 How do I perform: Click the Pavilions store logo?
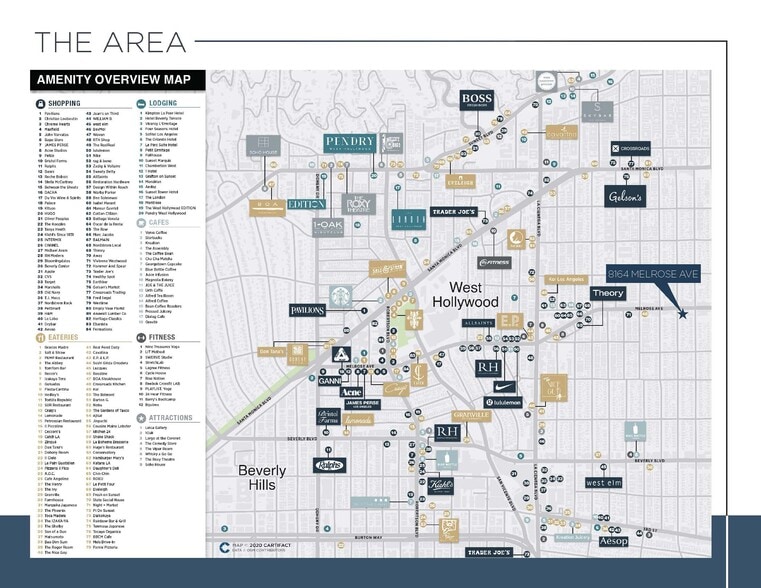pos(308,310)
